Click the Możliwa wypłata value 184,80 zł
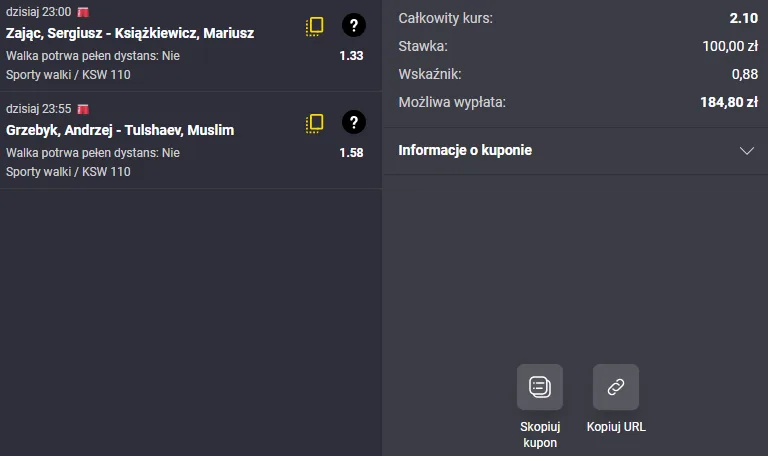The height and width of the screenshot is (456, 768). point(729,102)
